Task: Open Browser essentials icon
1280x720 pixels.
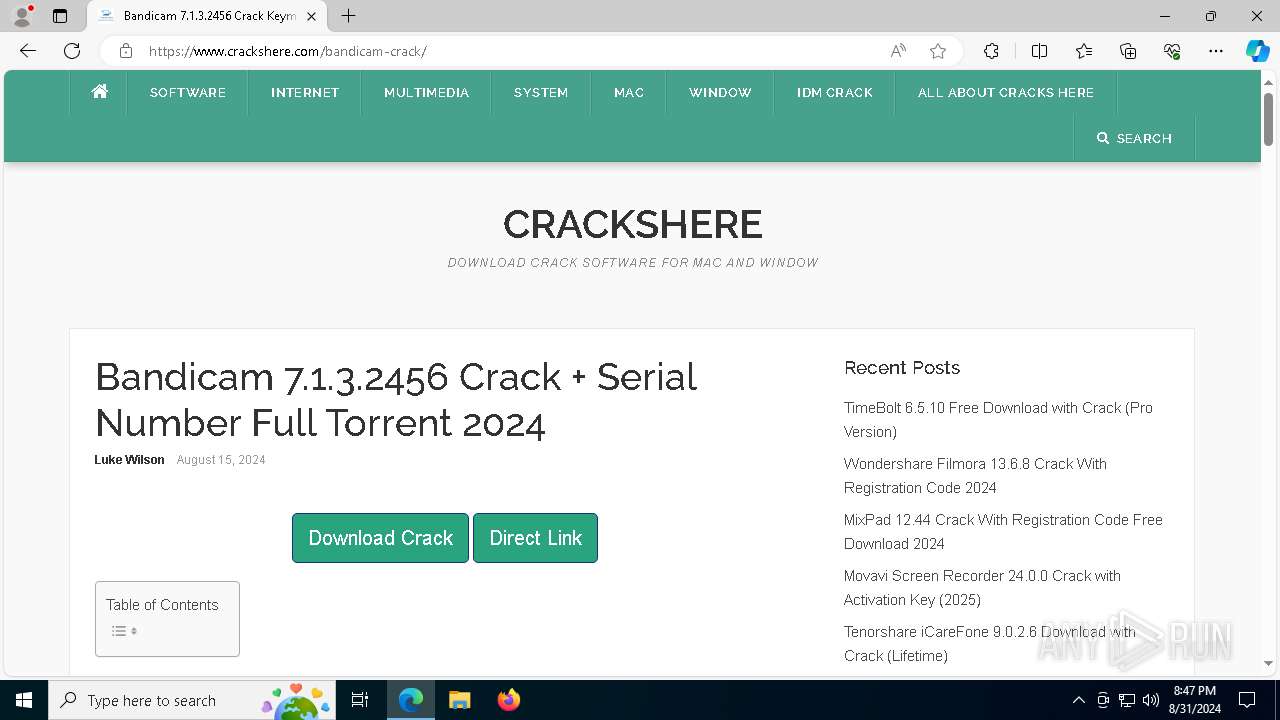Action: click(1172, 51)
